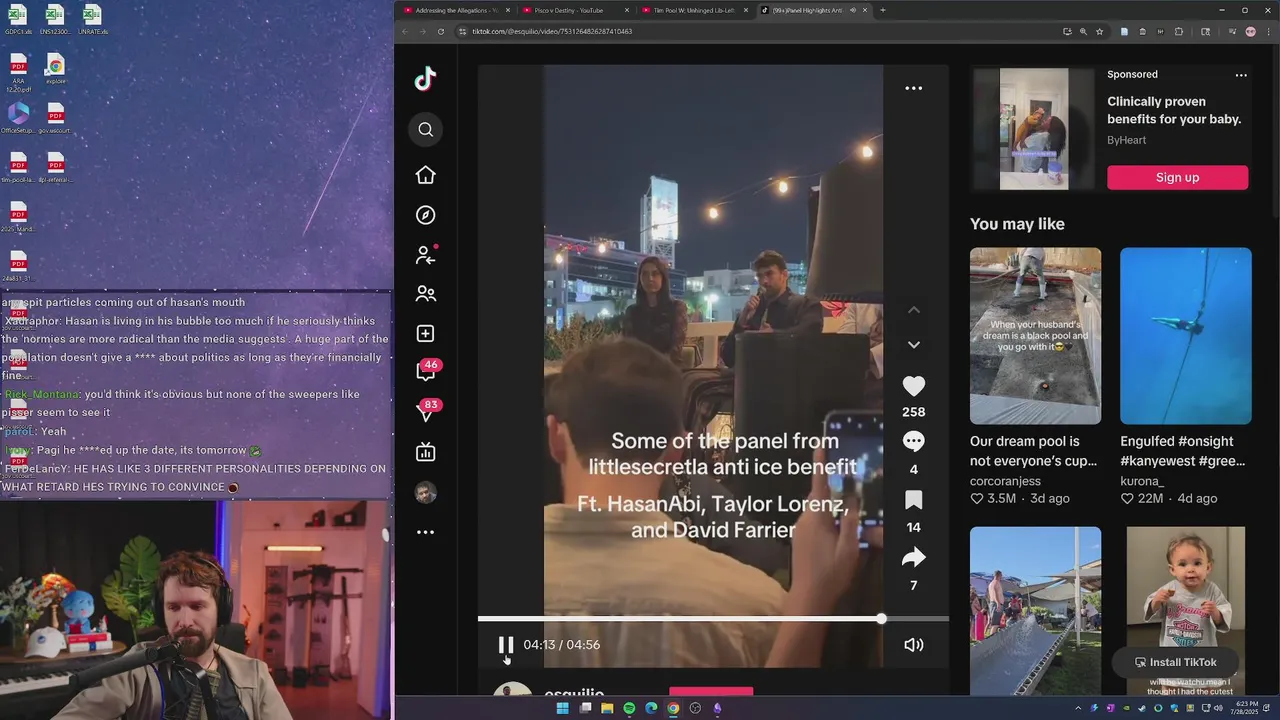Click the browser reload button
Screen dimensions: 1280x720
441,32
